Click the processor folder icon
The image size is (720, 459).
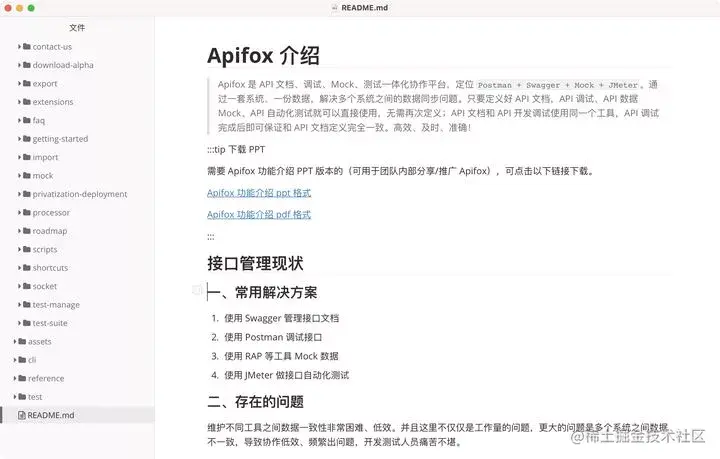point(27,213)
